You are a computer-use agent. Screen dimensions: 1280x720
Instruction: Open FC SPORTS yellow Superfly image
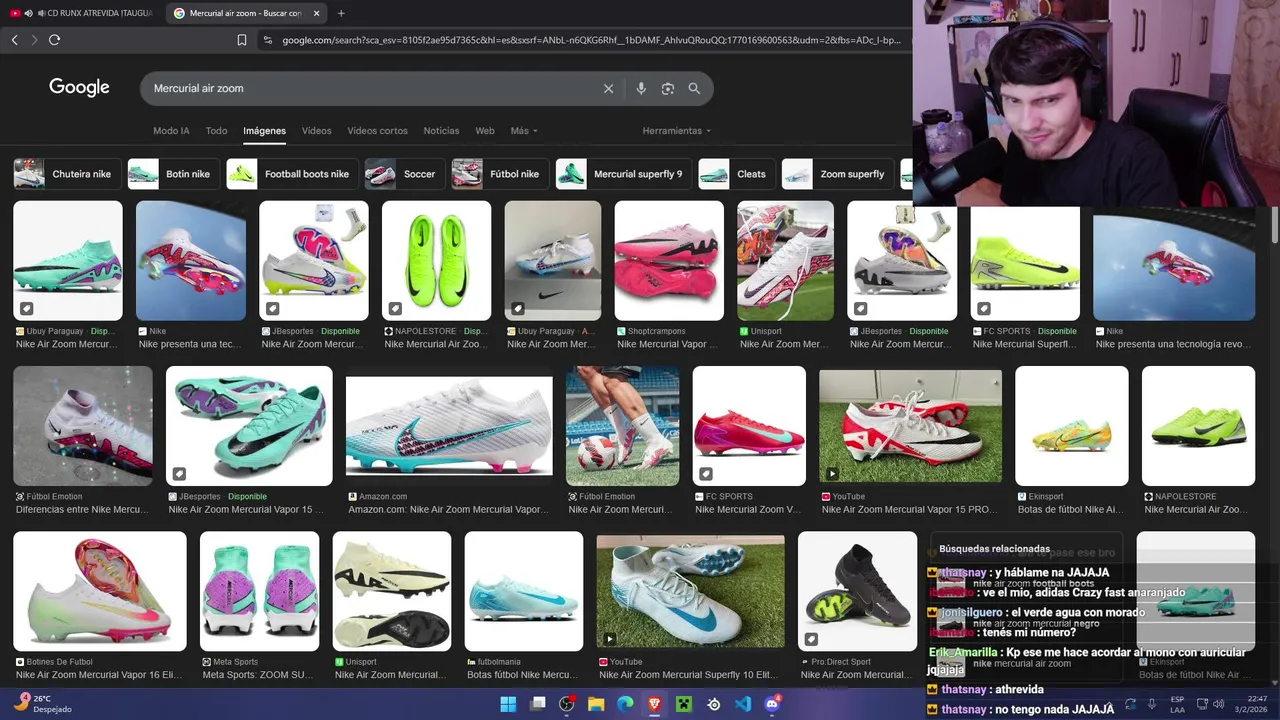point(1025,261)
